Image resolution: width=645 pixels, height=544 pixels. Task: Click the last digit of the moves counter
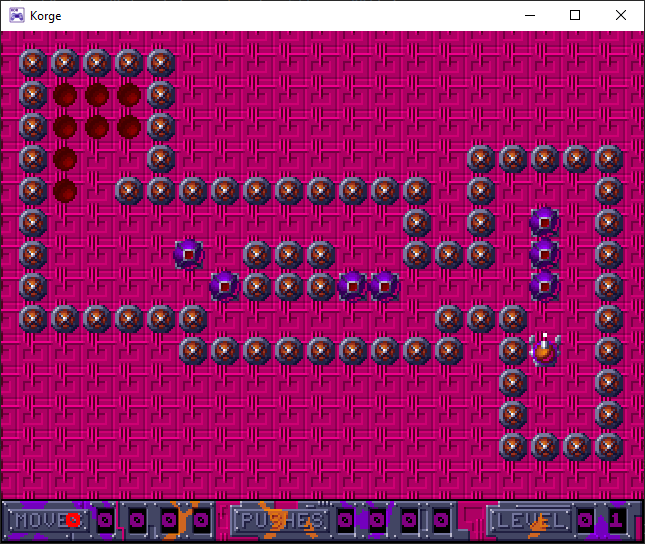pyautogui.click(x=201, y=521)
